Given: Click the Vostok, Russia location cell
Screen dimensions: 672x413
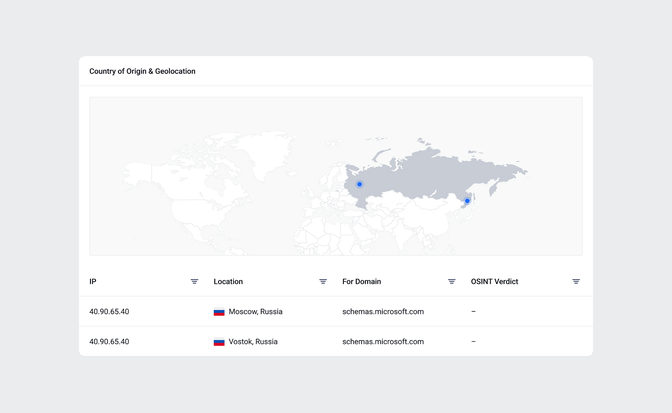Looking at the screenshot, I should tap(246, 341).
